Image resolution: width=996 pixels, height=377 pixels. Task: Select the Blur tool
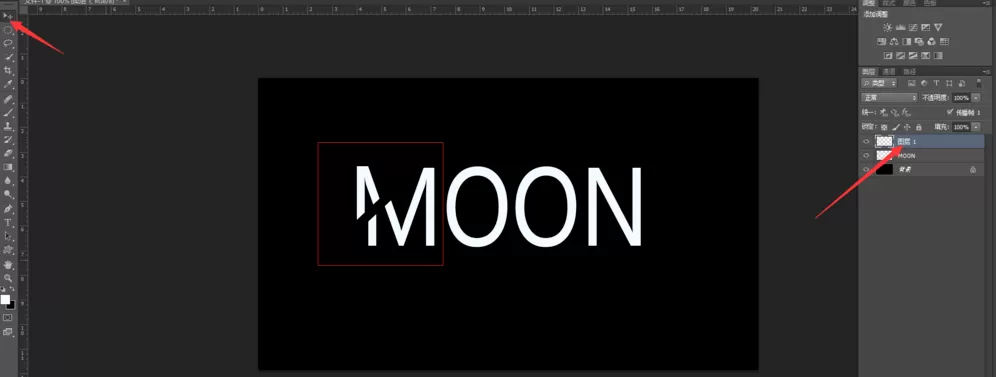pyautogui.click(x=8, y=181)
